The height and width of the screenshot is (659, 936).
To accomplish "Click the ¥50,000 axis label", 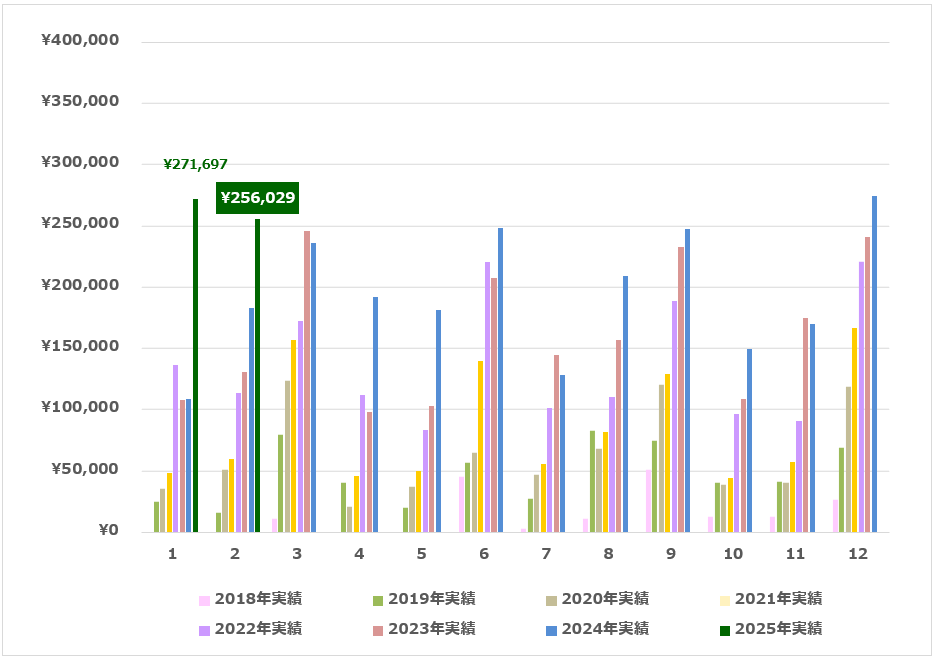I will pos(85,469).
